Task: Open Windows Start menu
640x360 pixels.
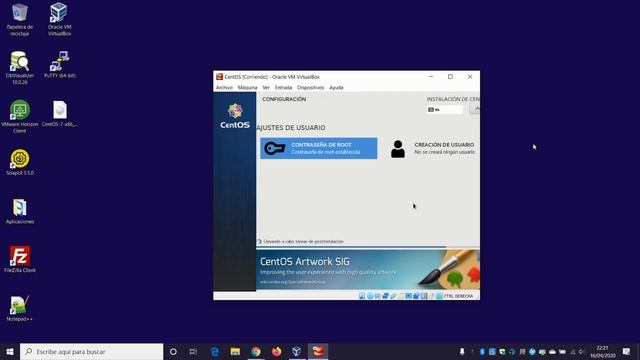Action: point(10,351)
